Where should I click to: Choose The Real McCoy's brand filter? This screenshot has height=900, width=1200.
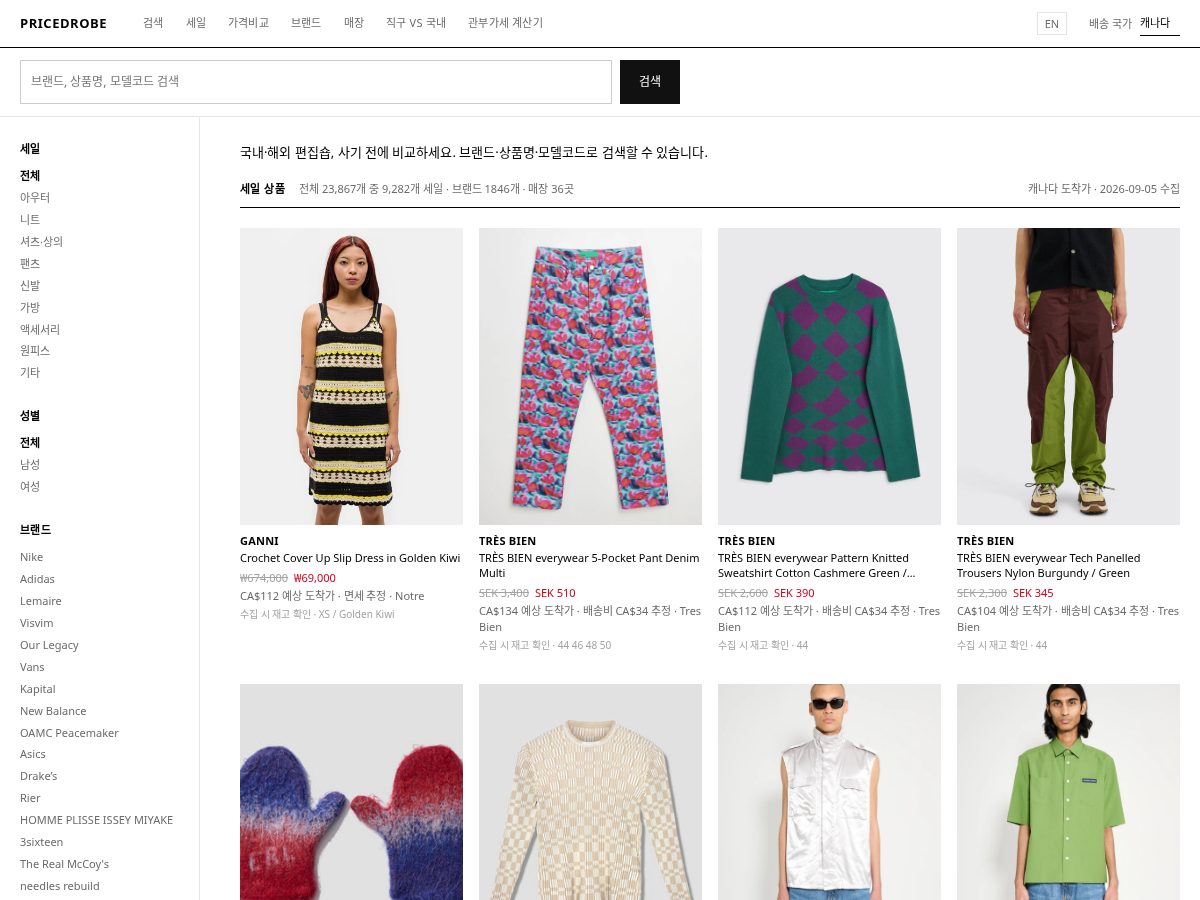click(64, 864)
